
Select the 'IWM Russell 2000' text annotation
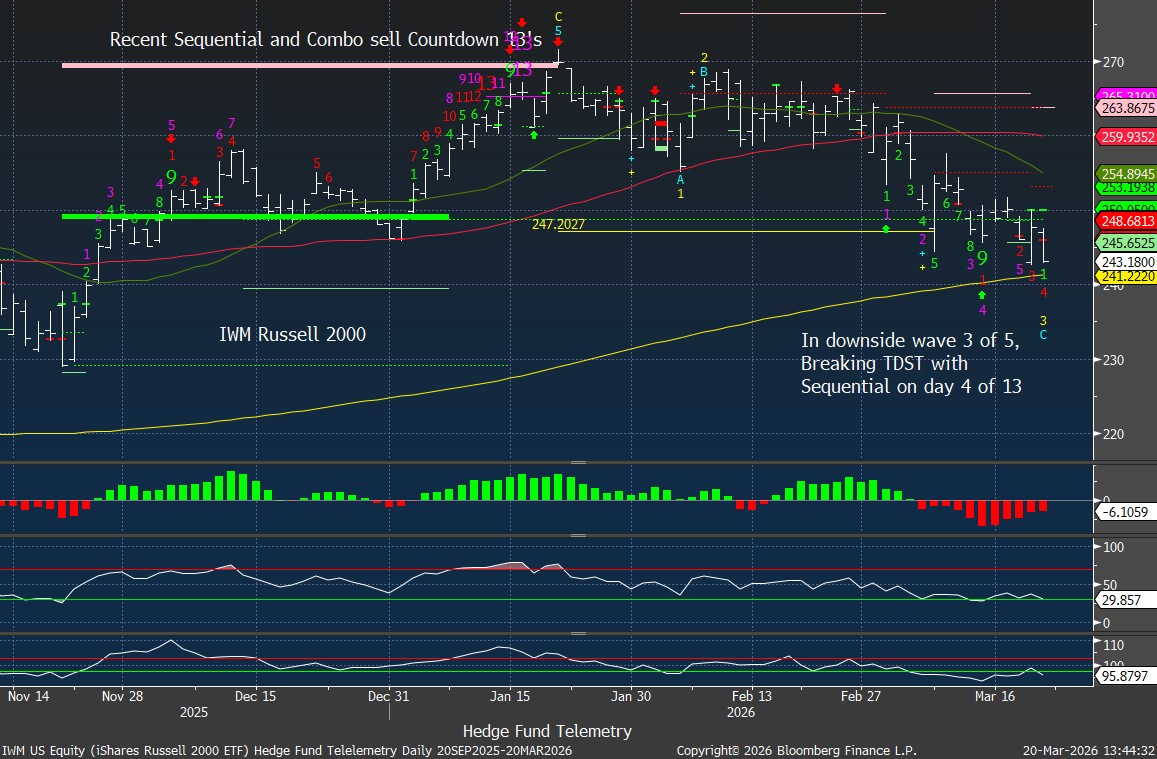[x=292, y=334]
